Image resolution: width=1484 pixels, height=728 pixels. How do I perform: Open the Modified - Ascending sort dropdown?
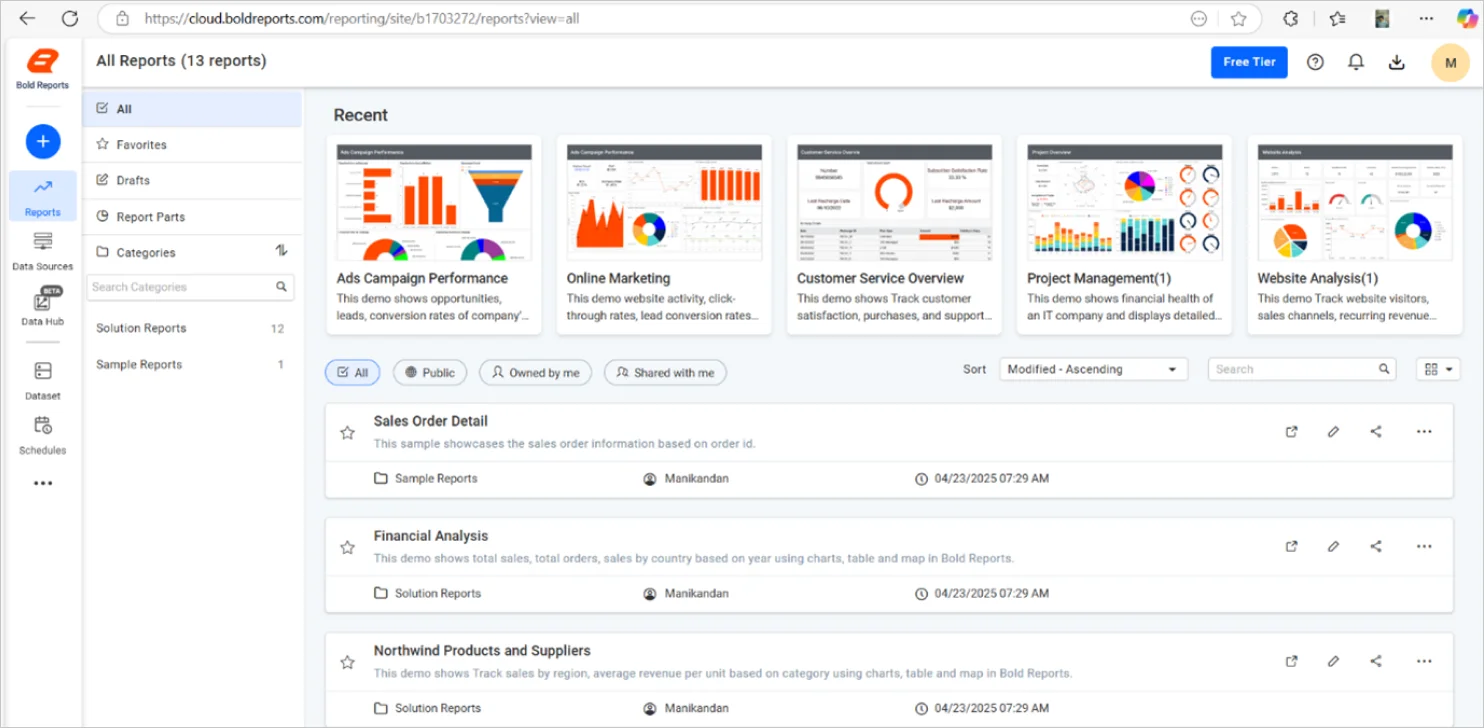(1092, 368)
